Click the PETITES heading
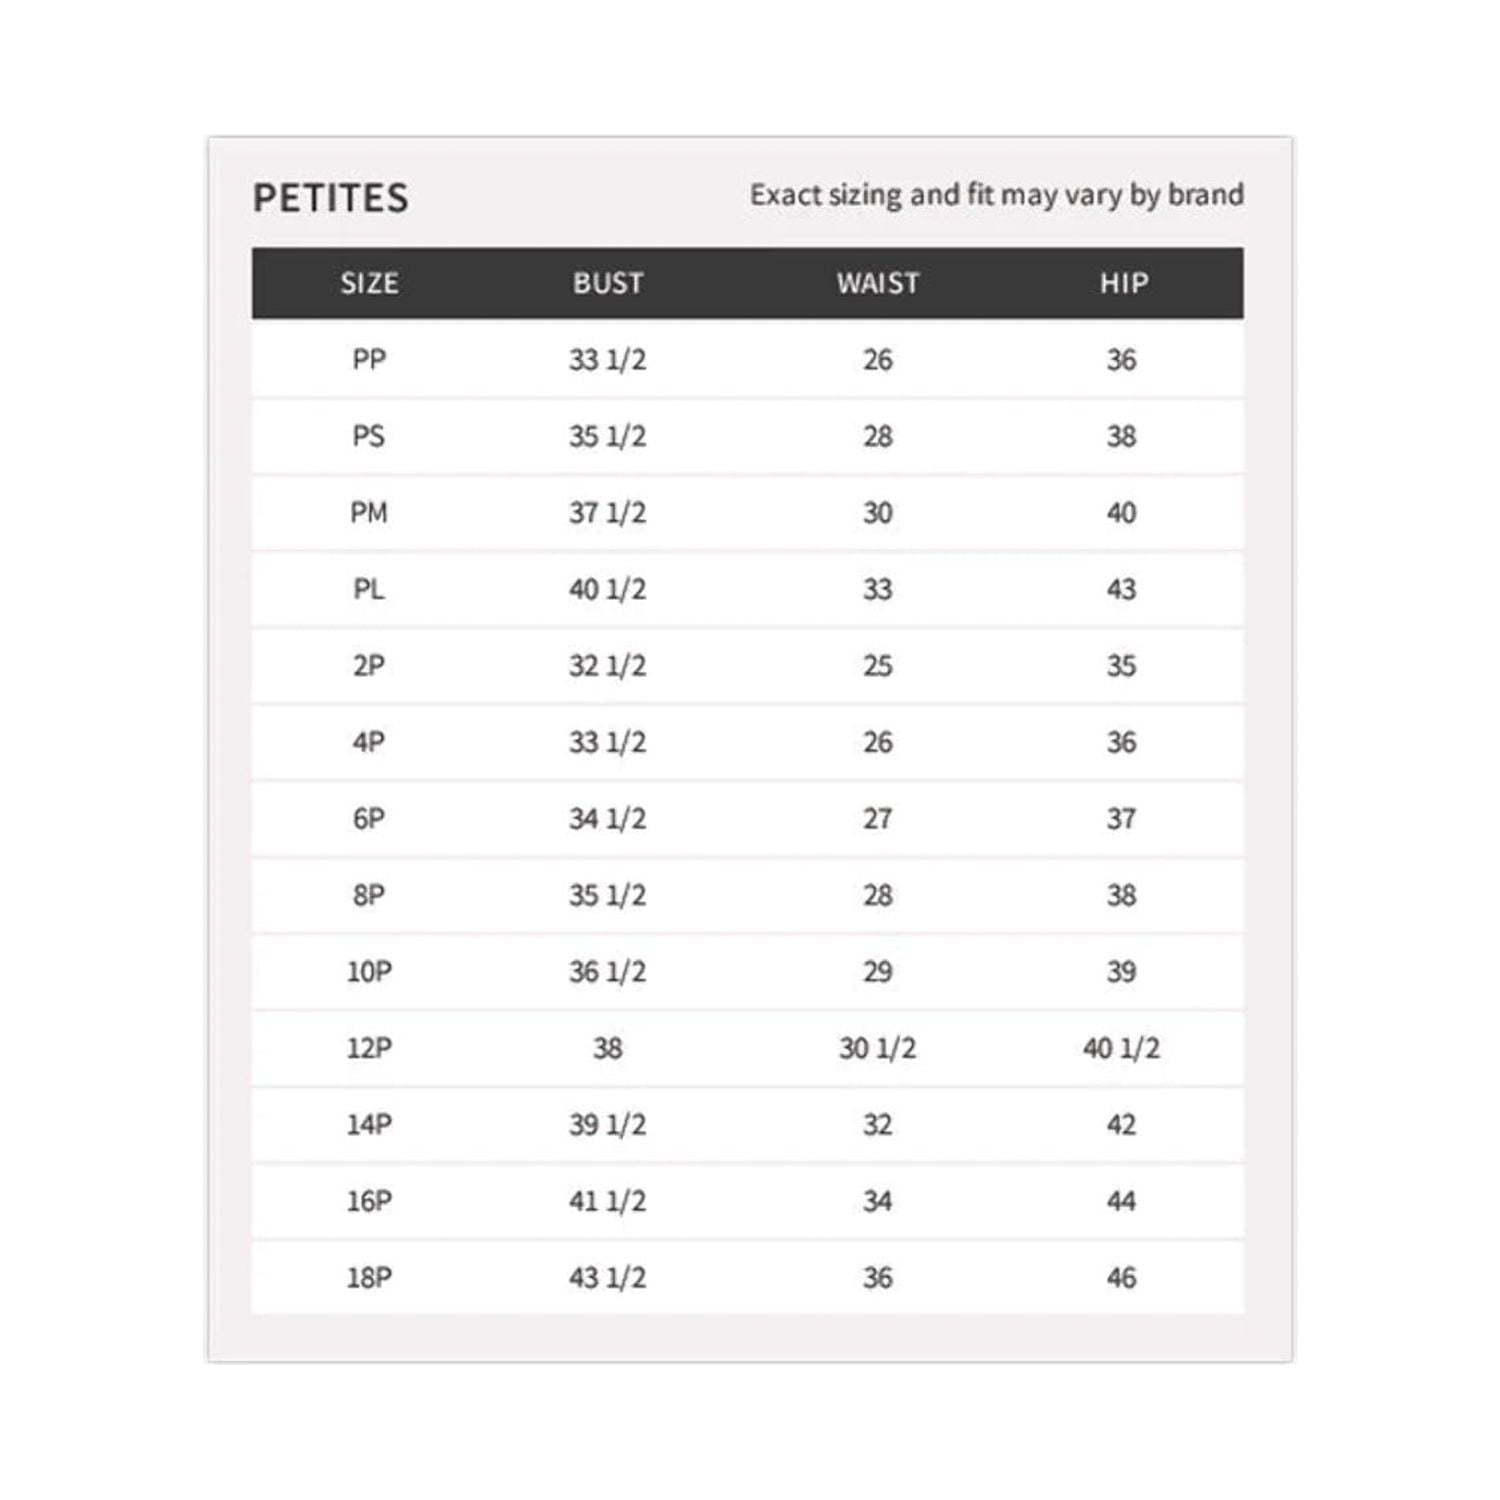 (x=331, y=198)
